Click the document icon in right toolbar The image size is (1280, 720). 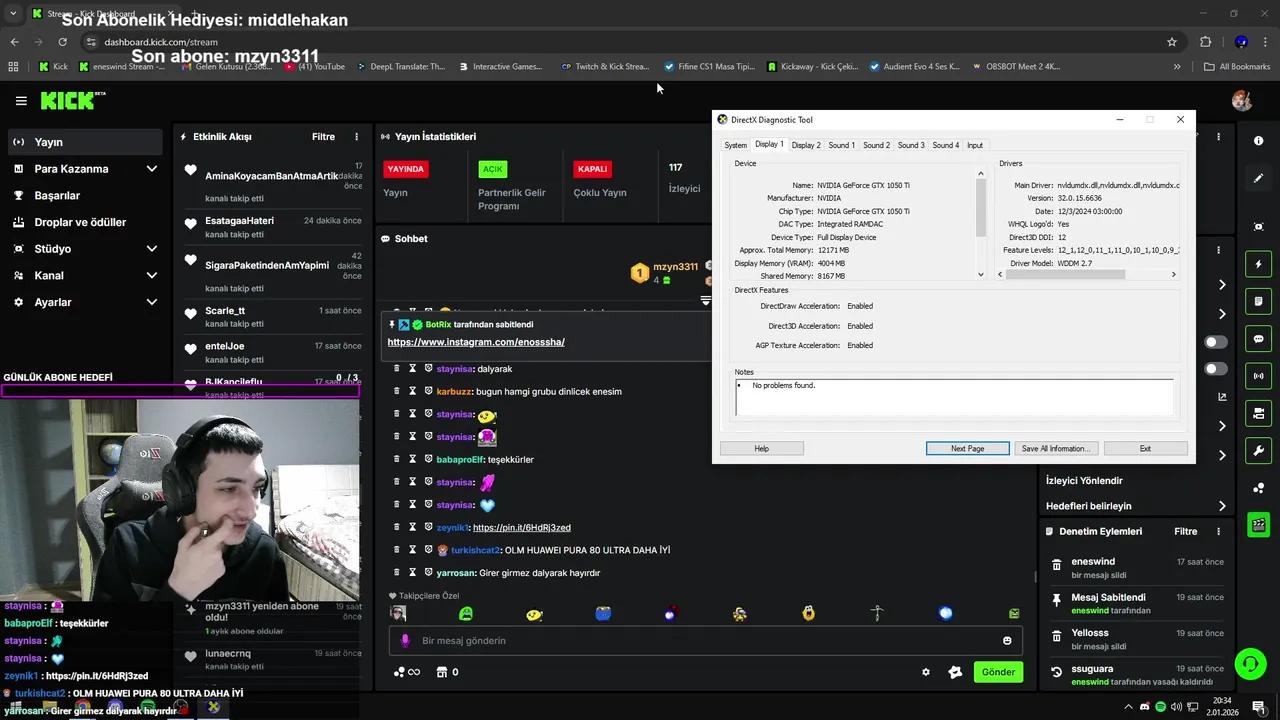[1258, 302]
